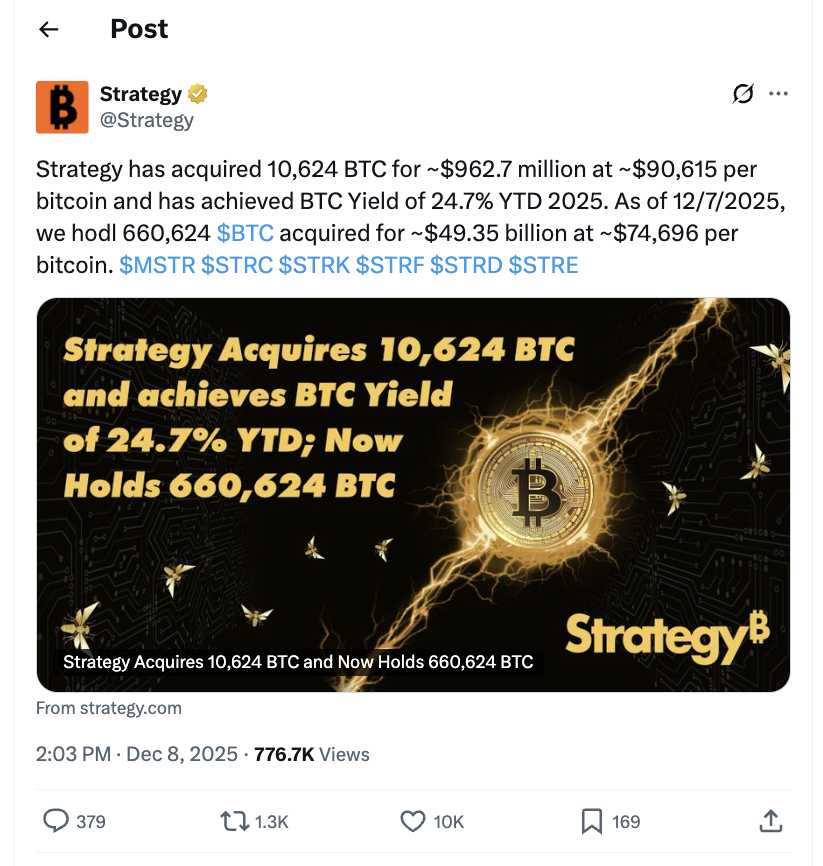Open the Bitcoin announcement image
This screenshot has width=823, height=866.
(x=411, y=470)
